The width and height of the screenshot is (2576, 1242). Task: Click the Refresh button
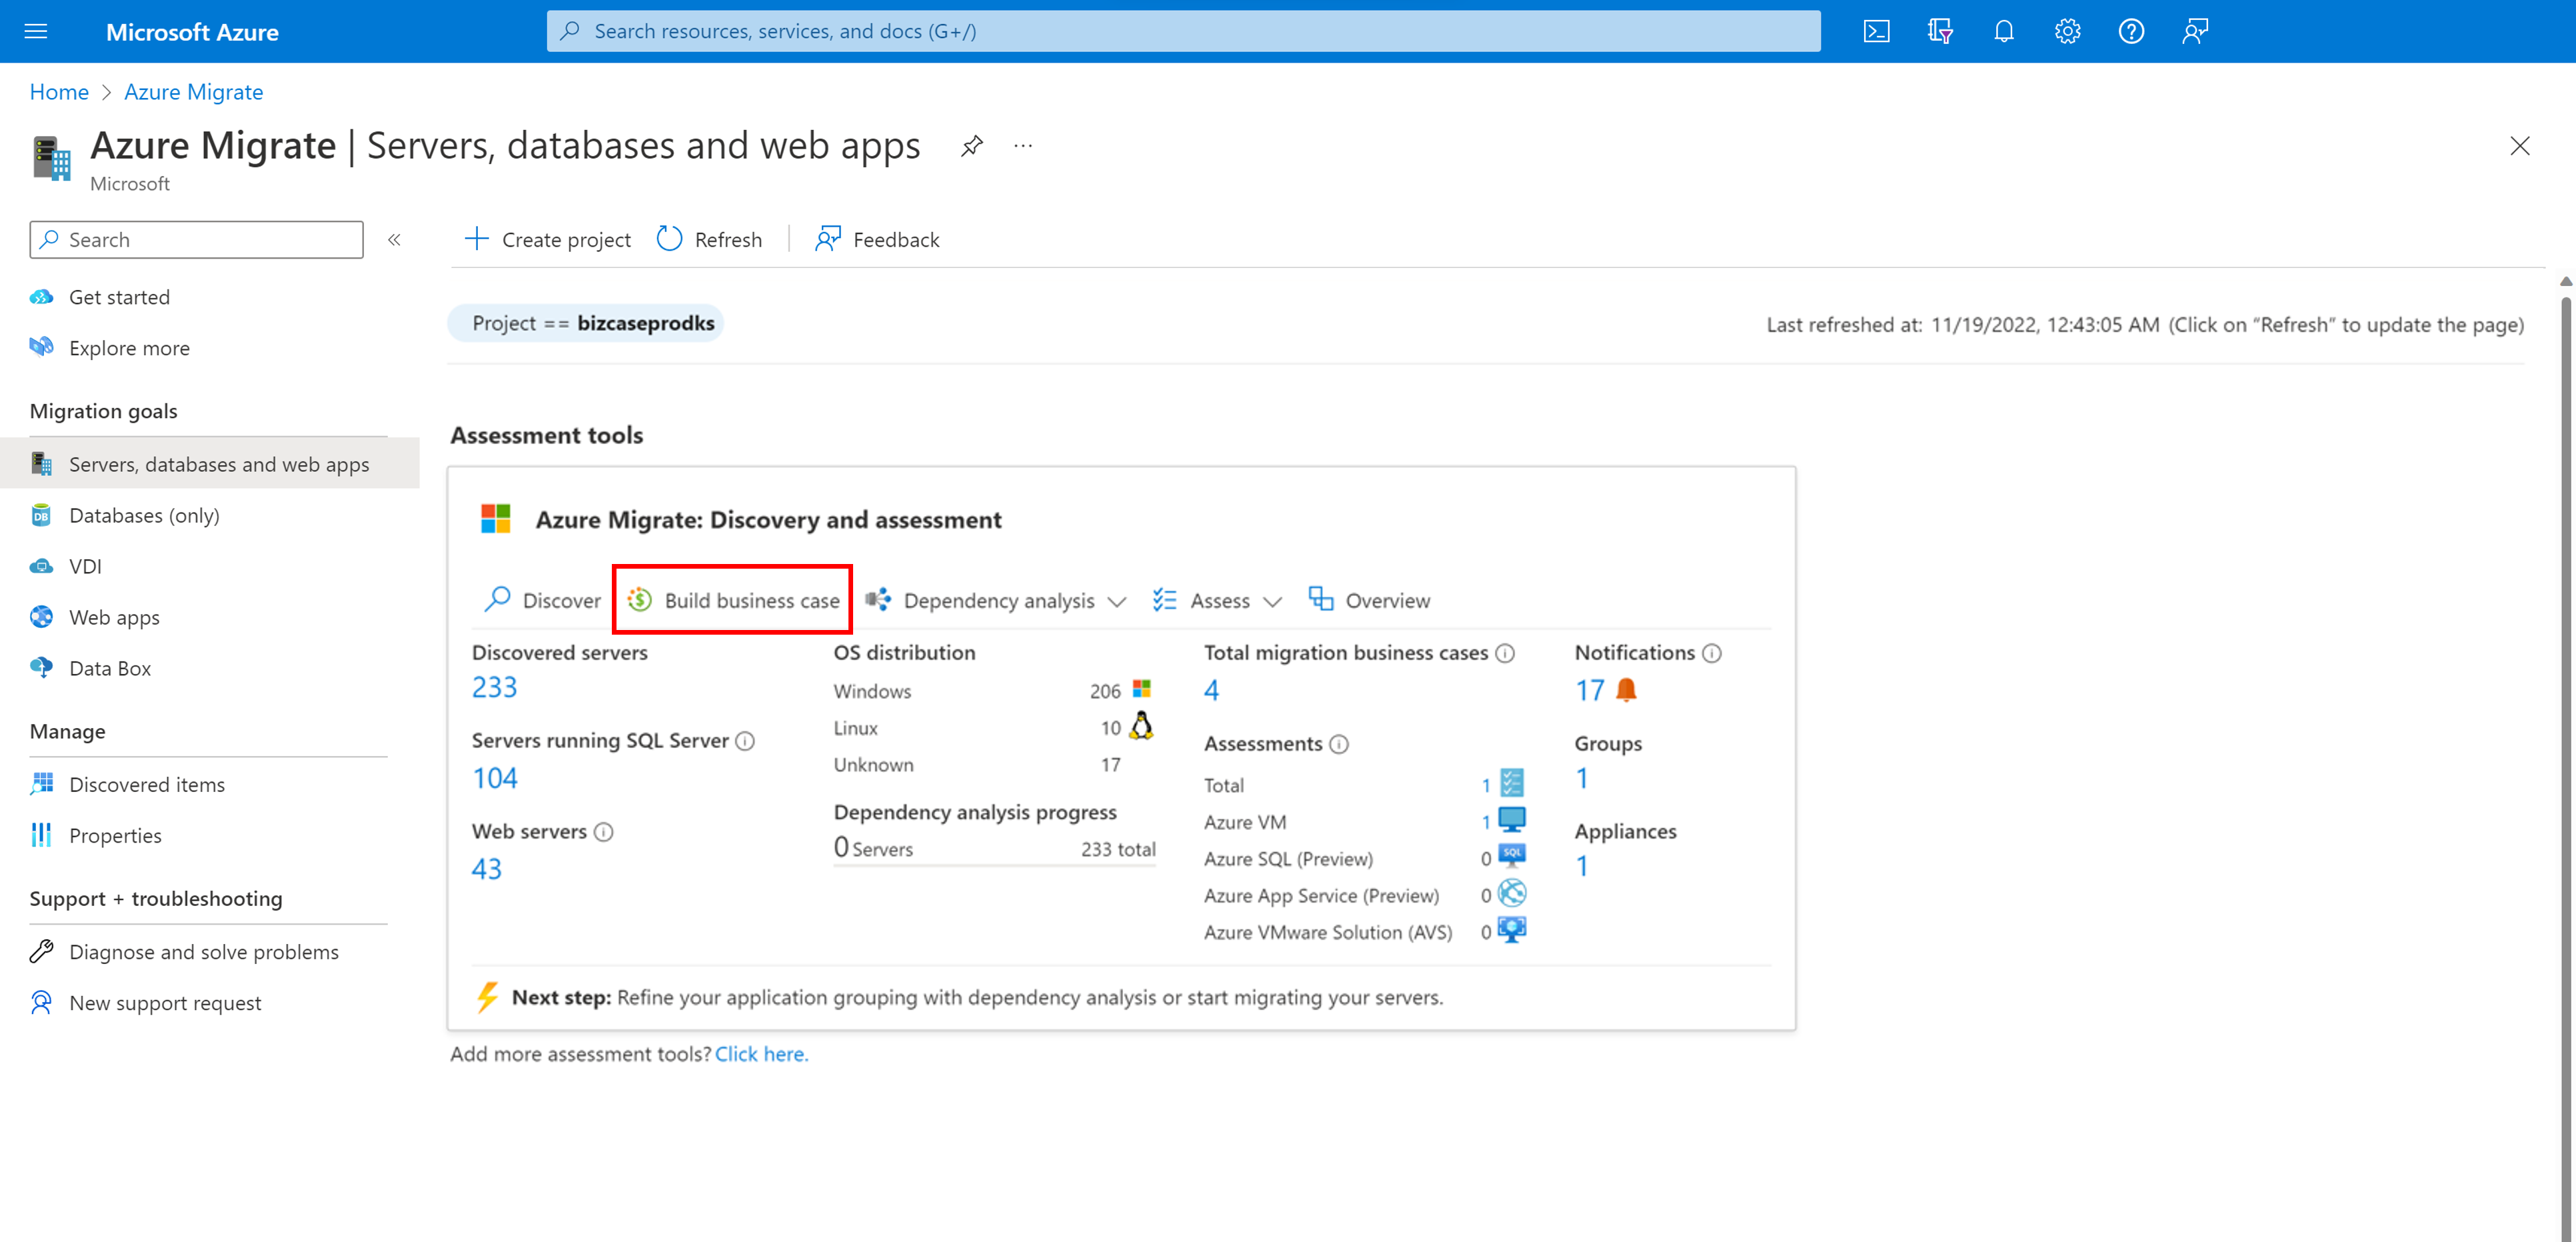click(x=710, y=238)
